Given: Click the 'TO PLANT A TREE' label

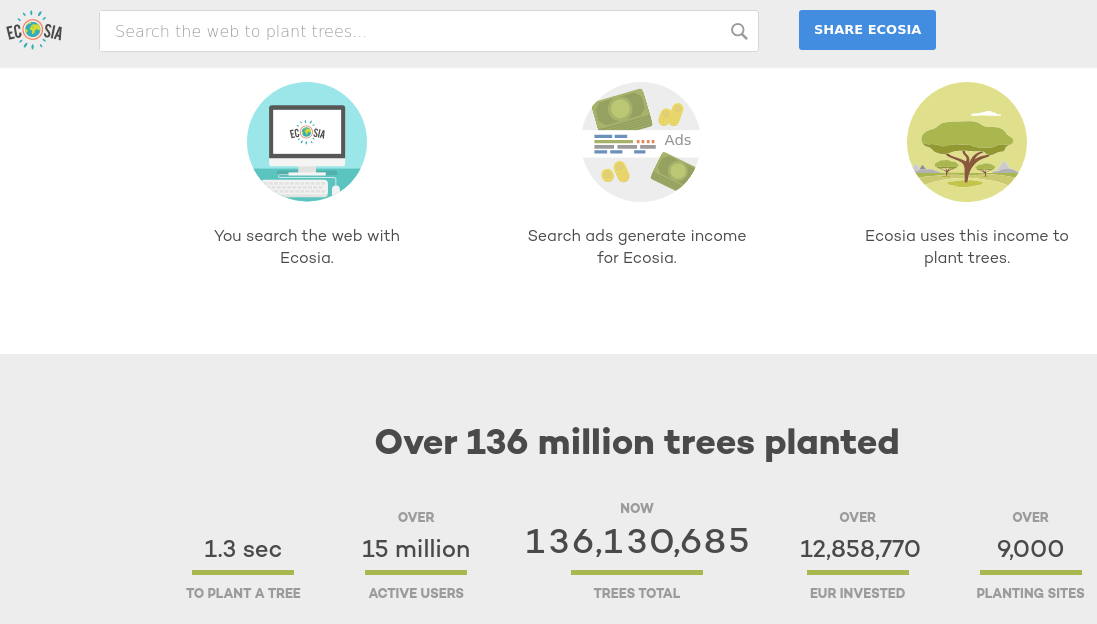Looking at the screenshot, I should pyautogui.click(x=243, y=593).
